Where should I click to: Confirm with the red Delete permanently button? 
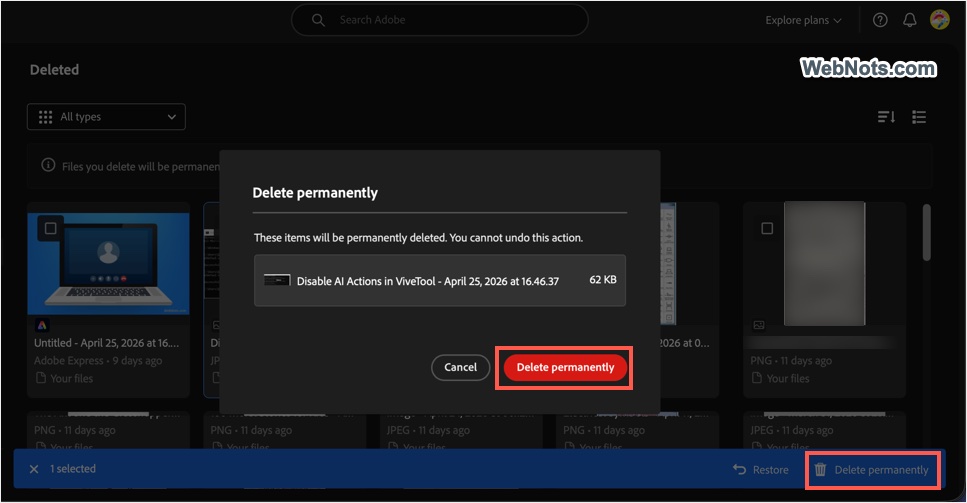pyautogui.click(x=565, y=367)
